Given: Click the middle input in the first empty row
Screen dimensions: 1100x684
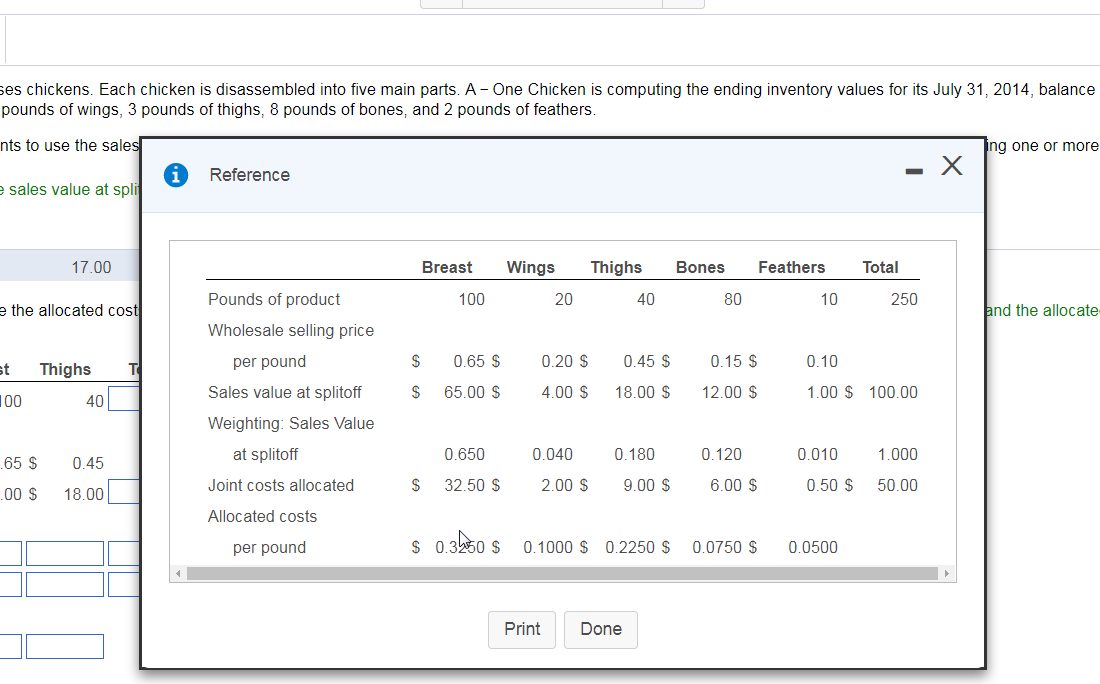Looking at the screenshot, I should 64,553.
